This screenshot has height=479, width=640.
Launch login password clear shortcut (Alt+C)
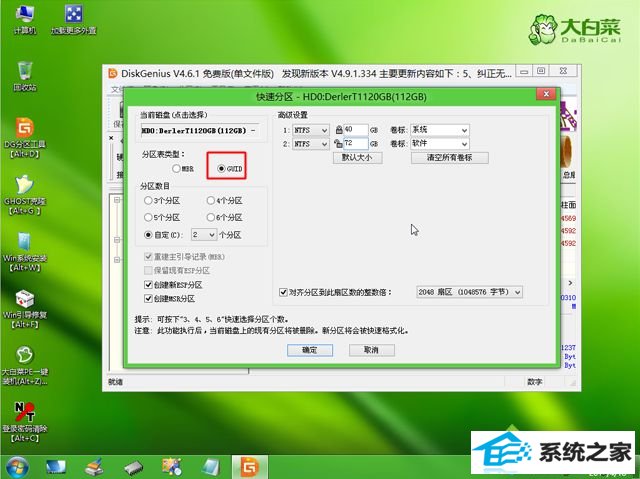(25, 422)
